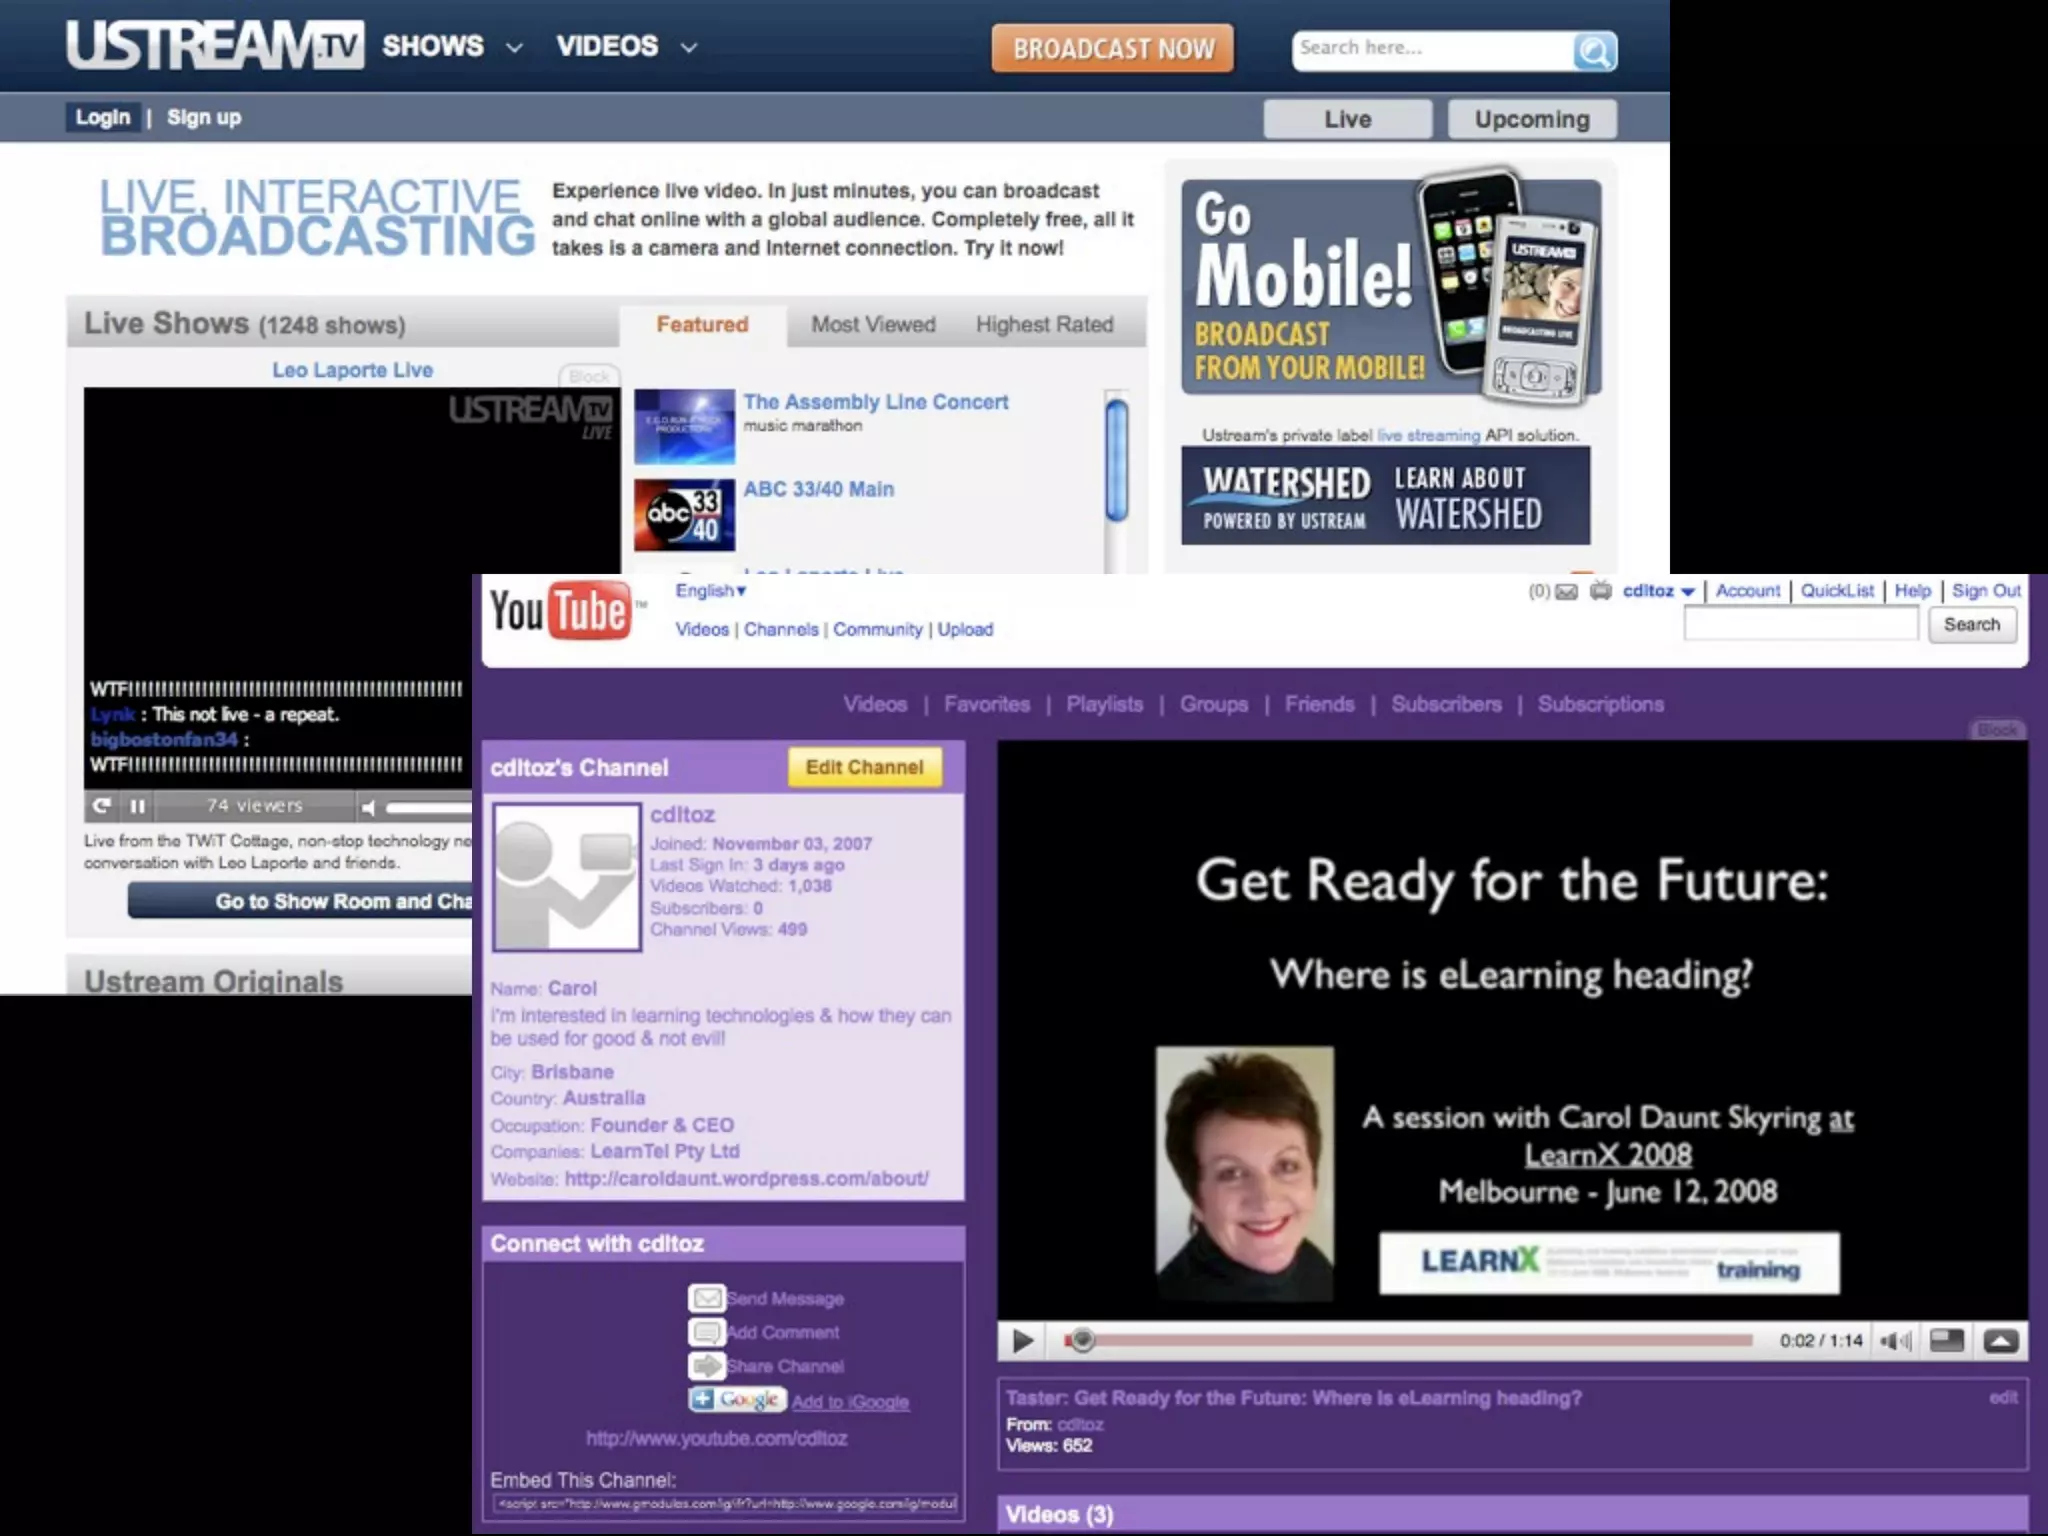Select the Highest Rated tab

(x=1044, y=325)
